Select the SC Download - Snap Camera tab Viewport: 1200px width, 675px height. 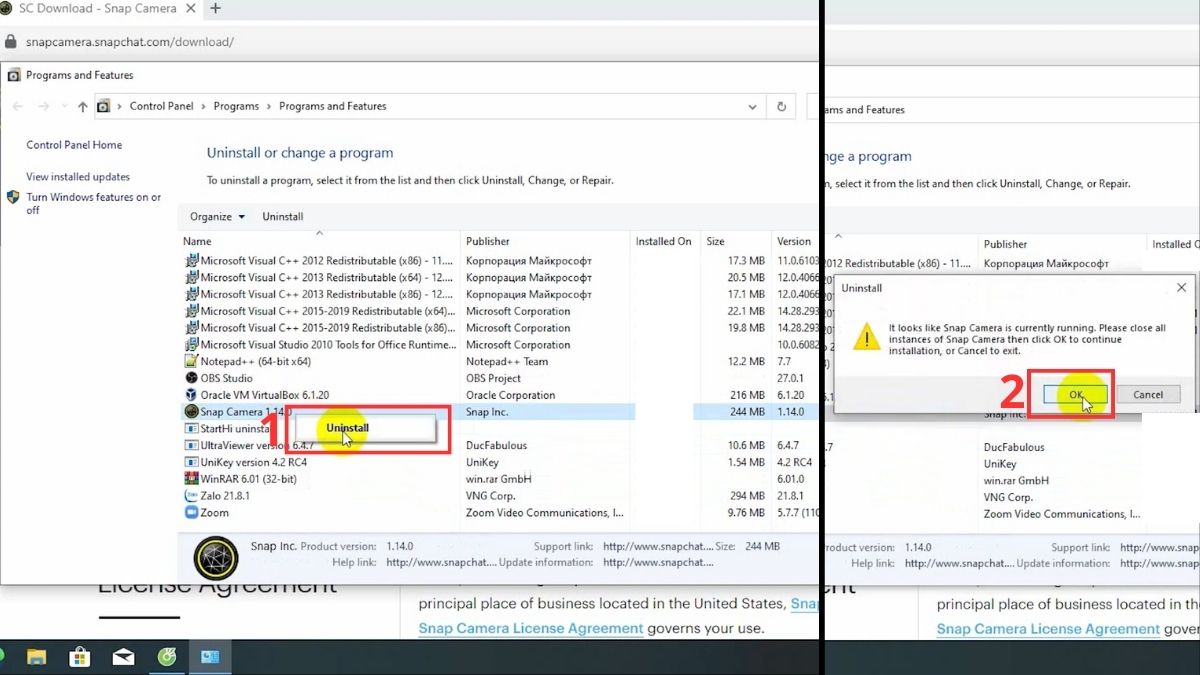coord(99,8)
